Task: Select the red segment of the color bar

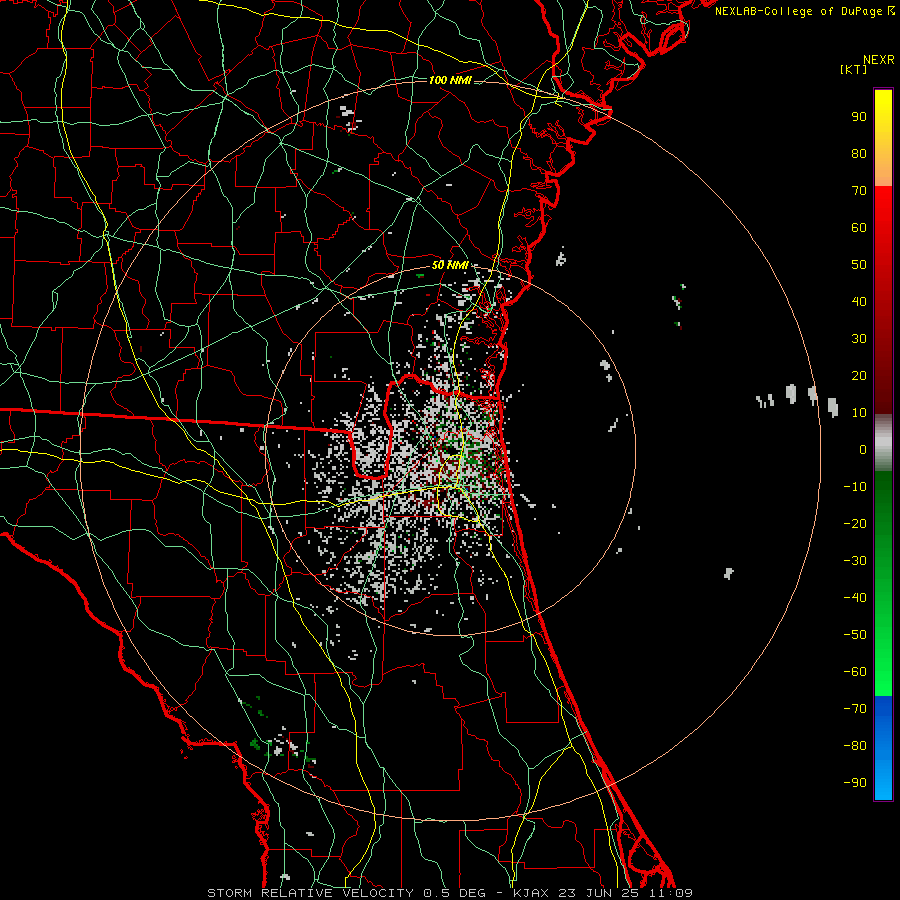Action: (x=883, y=300)
